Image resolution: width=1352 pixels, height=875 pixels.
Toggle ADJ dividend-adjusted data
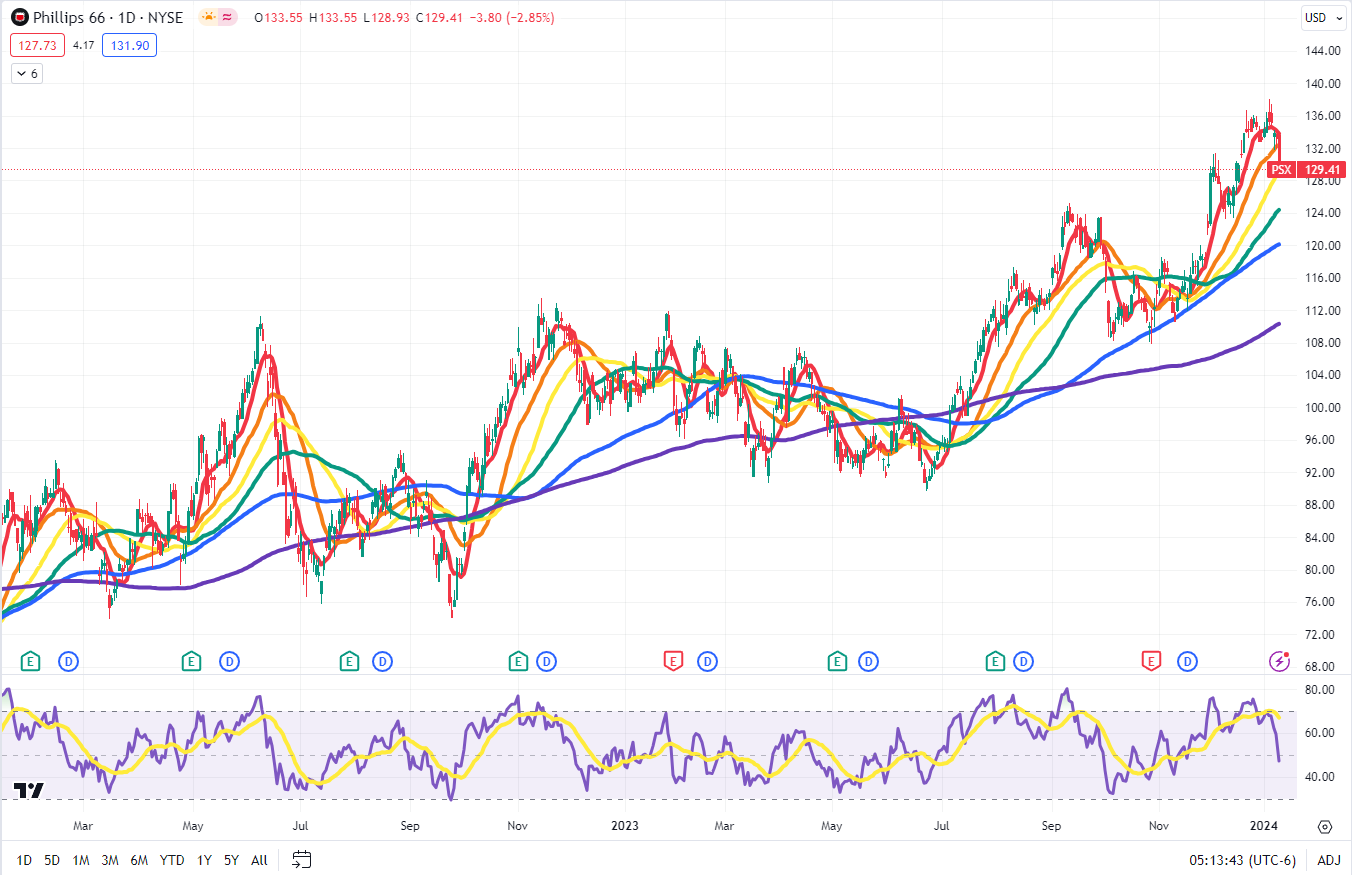(1328, 859)
